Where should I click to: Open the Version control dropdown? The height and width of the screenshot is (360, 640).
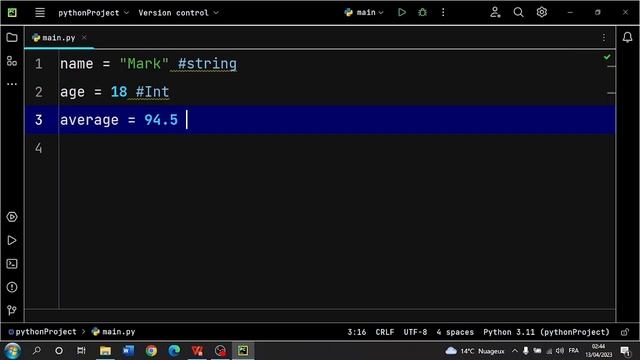click(x=178, y=13)
